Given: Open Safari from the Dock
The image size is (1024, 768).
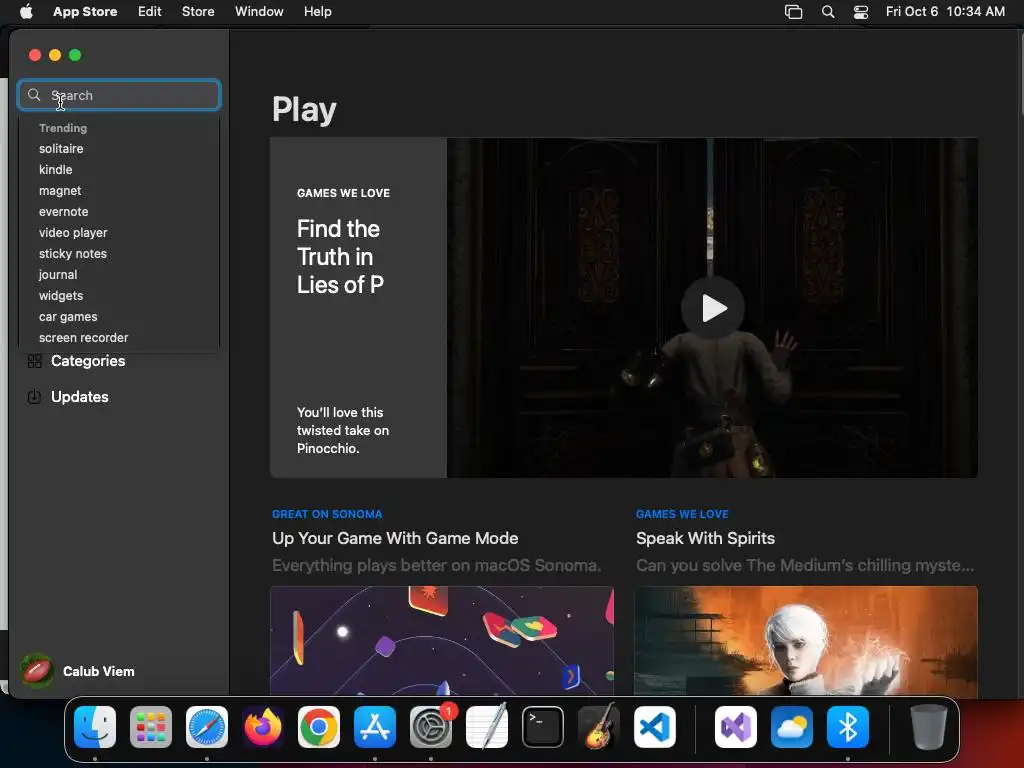Looking at the screenshot, I should [207, 727].
